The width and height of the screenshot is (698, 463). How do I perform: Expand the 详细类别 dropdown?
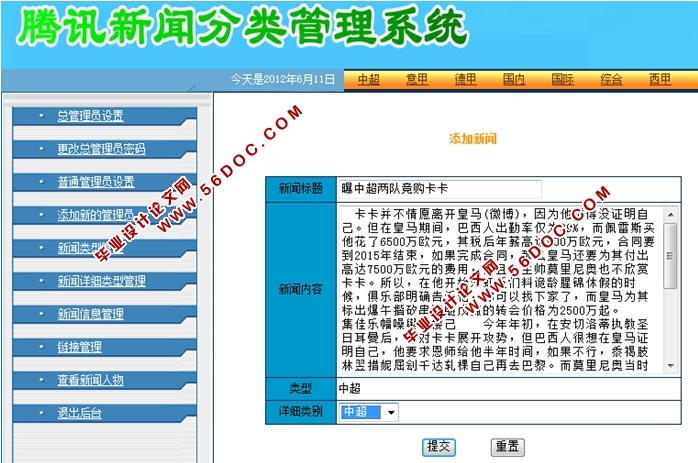pos(369,412)
